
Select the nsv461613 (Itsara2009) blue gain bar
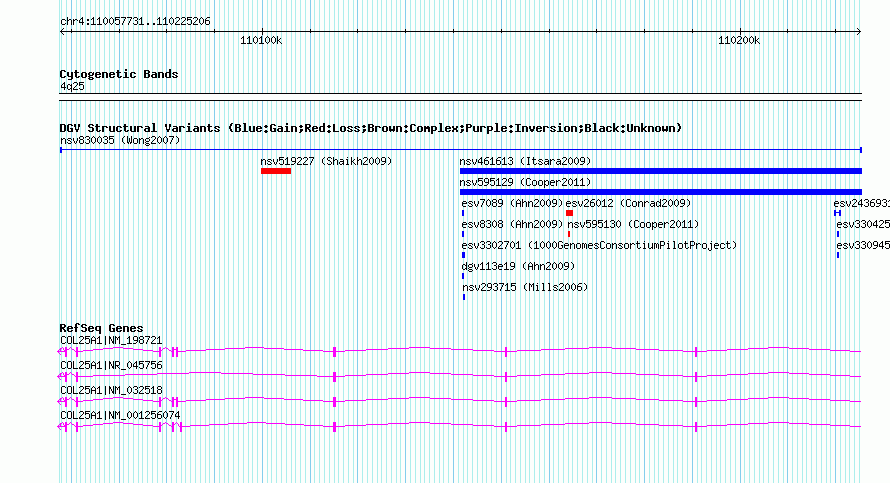coord(661,171)
